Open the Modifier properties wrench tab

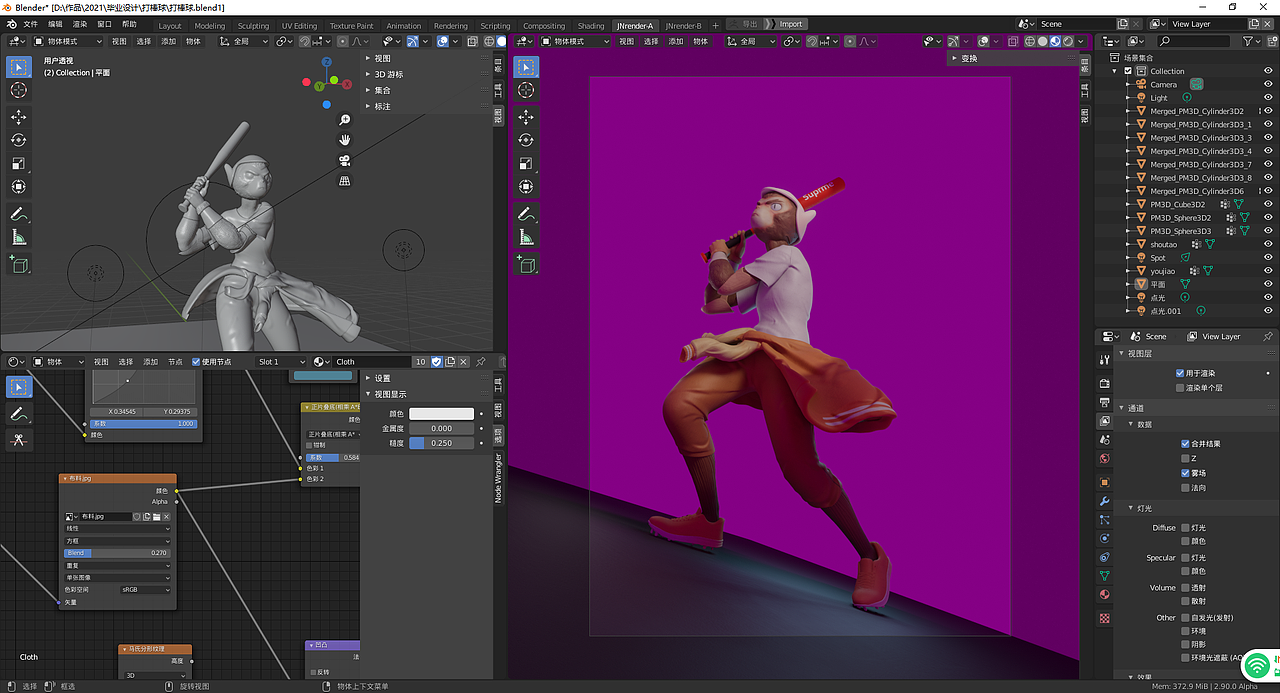coord(1104,501)
